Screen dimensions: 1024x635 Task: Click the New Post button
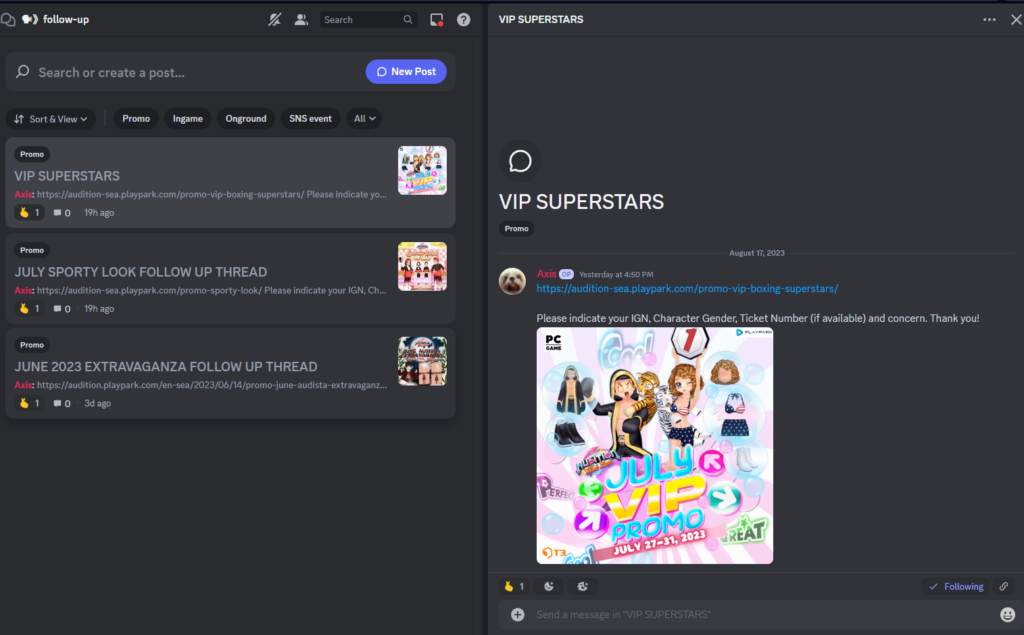tap(406, 72)
